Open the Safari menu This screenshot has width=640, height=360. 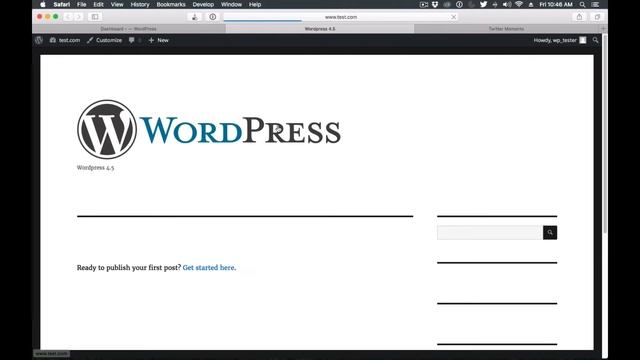[62, 4]
